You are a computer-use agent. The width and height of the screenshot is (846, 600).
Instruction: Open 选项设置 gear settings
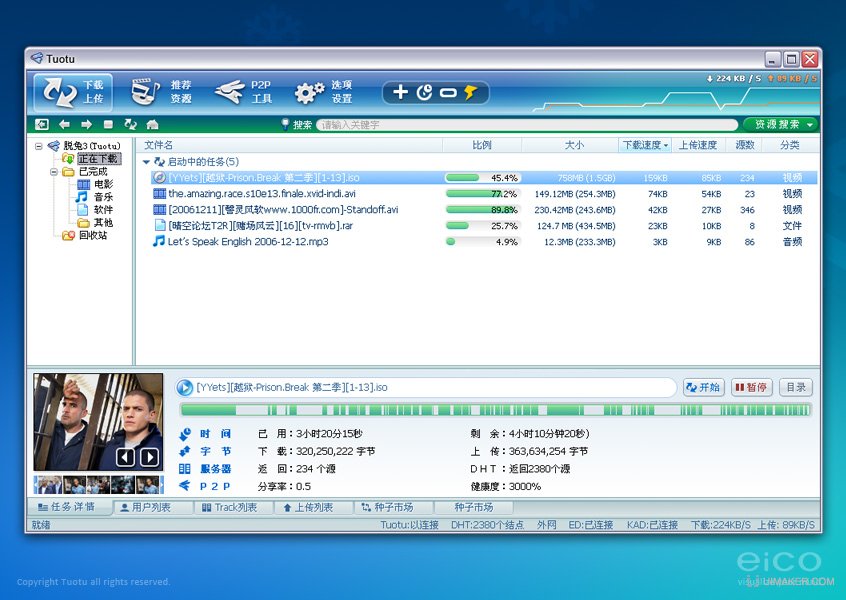(x=323, y=92)
